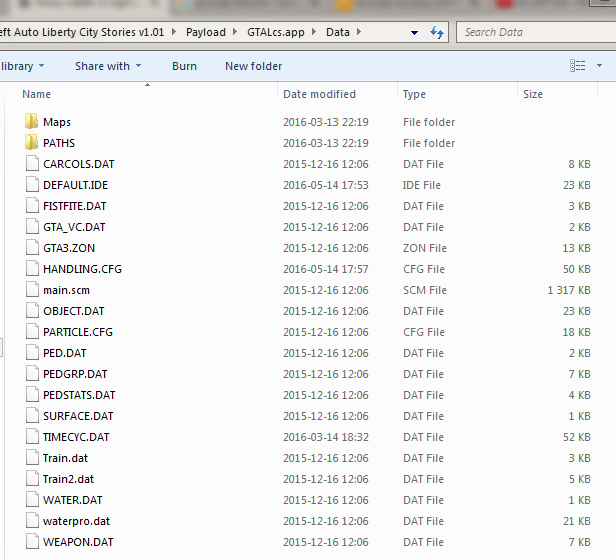Select the PEDSTATS.DAT file icon

[32, 395]
